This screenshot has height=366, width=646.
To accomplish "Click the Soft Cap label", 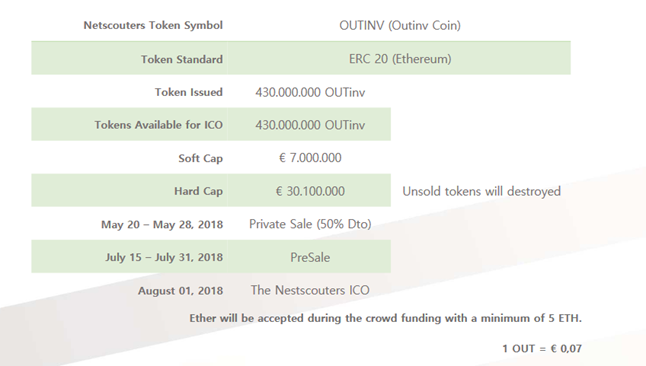I will [200, 158].
